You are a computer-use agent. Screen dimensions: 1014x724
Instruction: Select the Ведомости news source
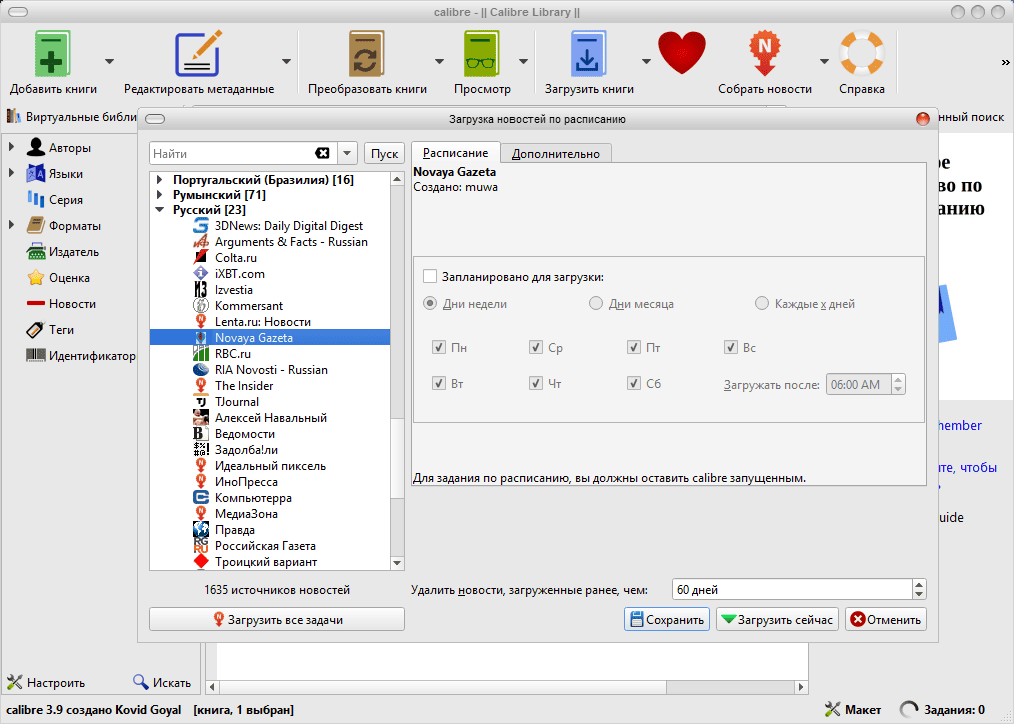point(245,434)
